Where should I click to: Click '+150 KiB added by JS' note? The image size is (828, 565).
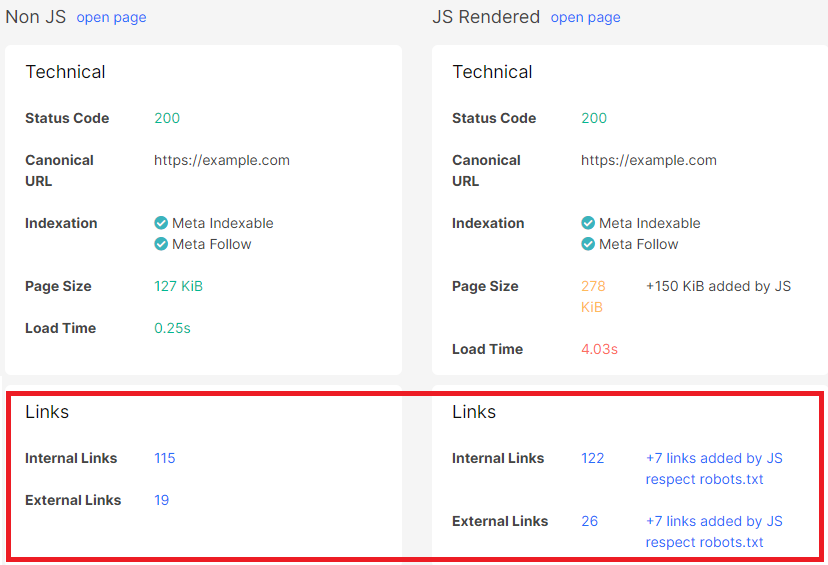[x=718, y=286]
